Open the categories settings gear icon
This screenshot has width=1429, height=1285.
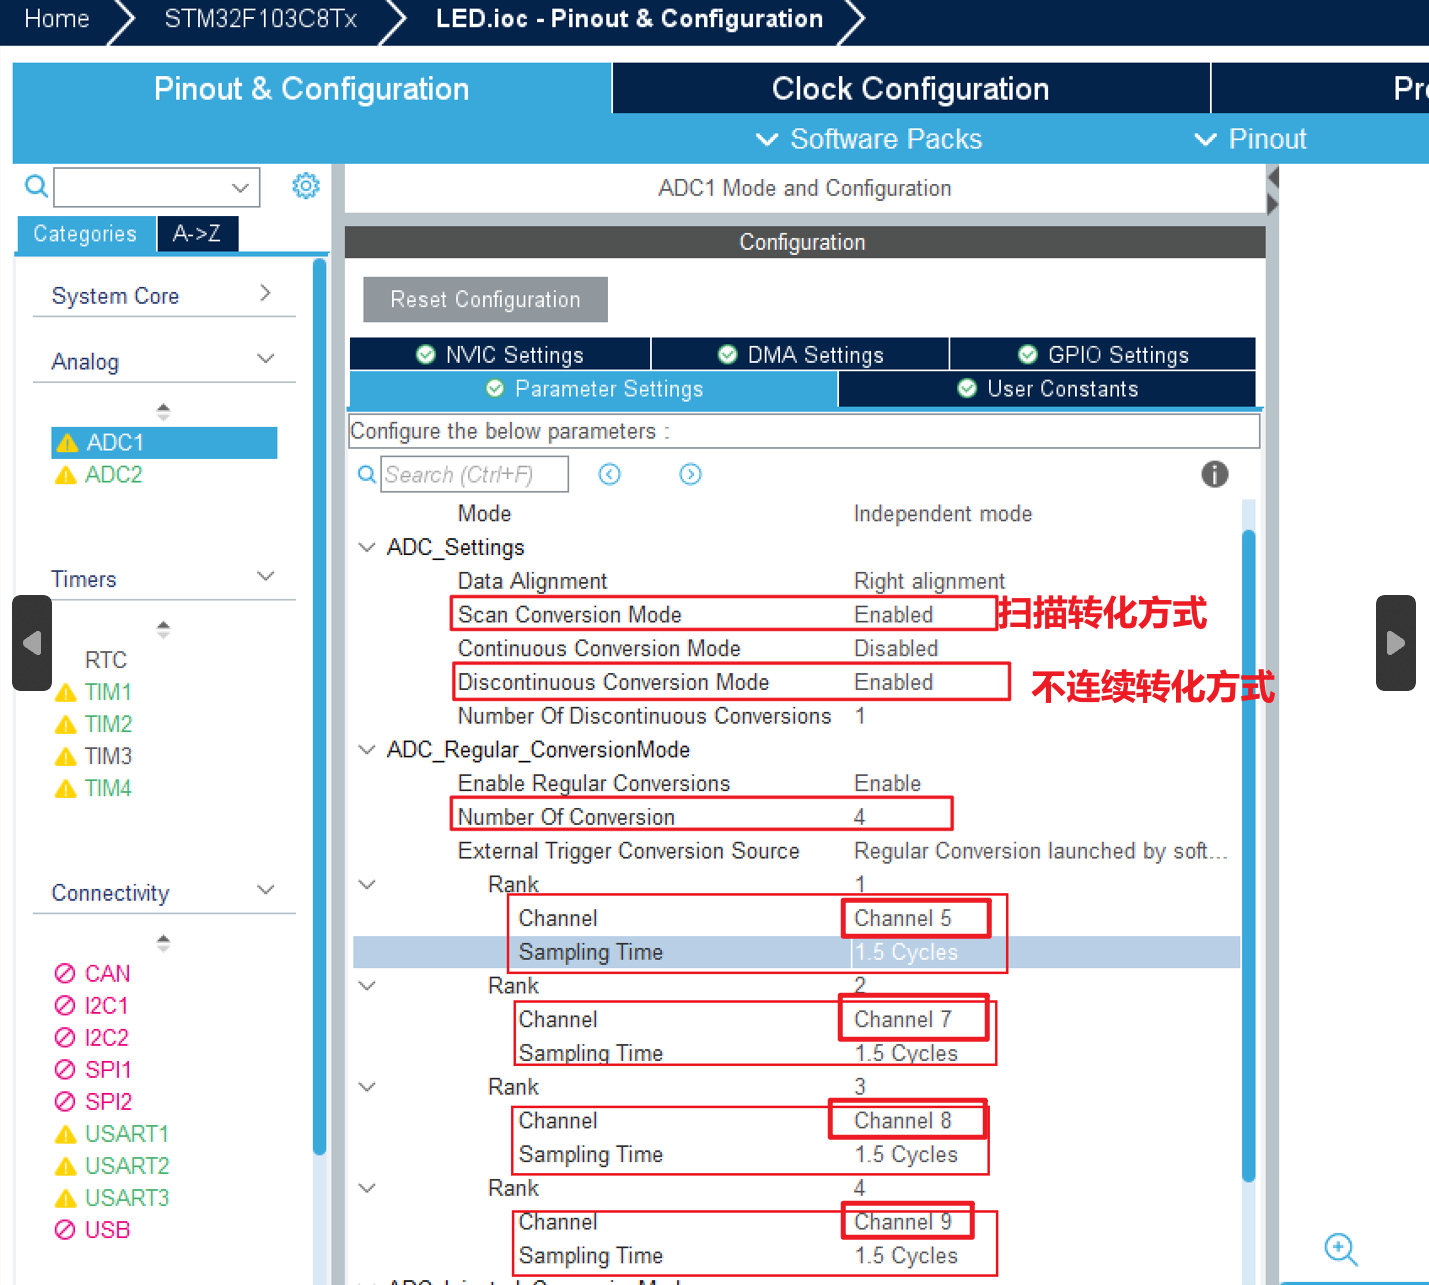coord(306,186)
